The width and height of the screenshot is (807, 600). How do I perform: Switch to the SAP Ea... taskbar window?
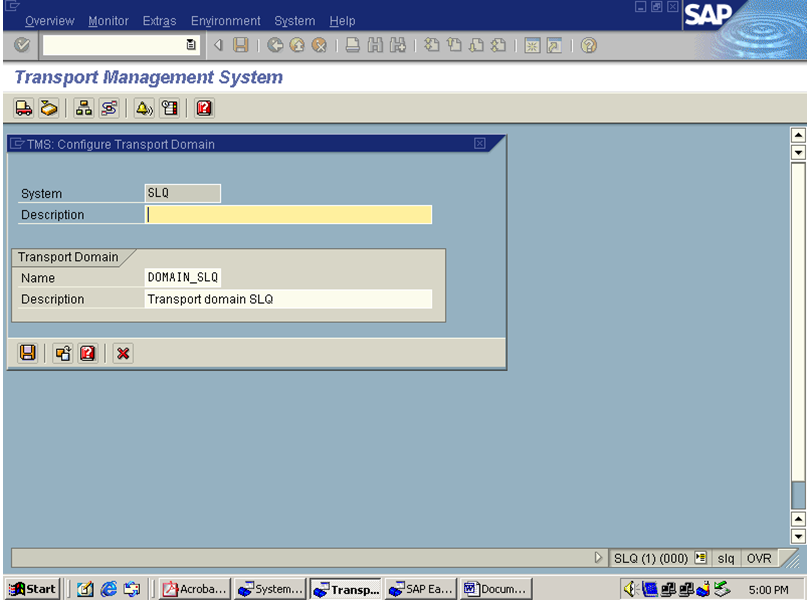[x=420, y=589]
